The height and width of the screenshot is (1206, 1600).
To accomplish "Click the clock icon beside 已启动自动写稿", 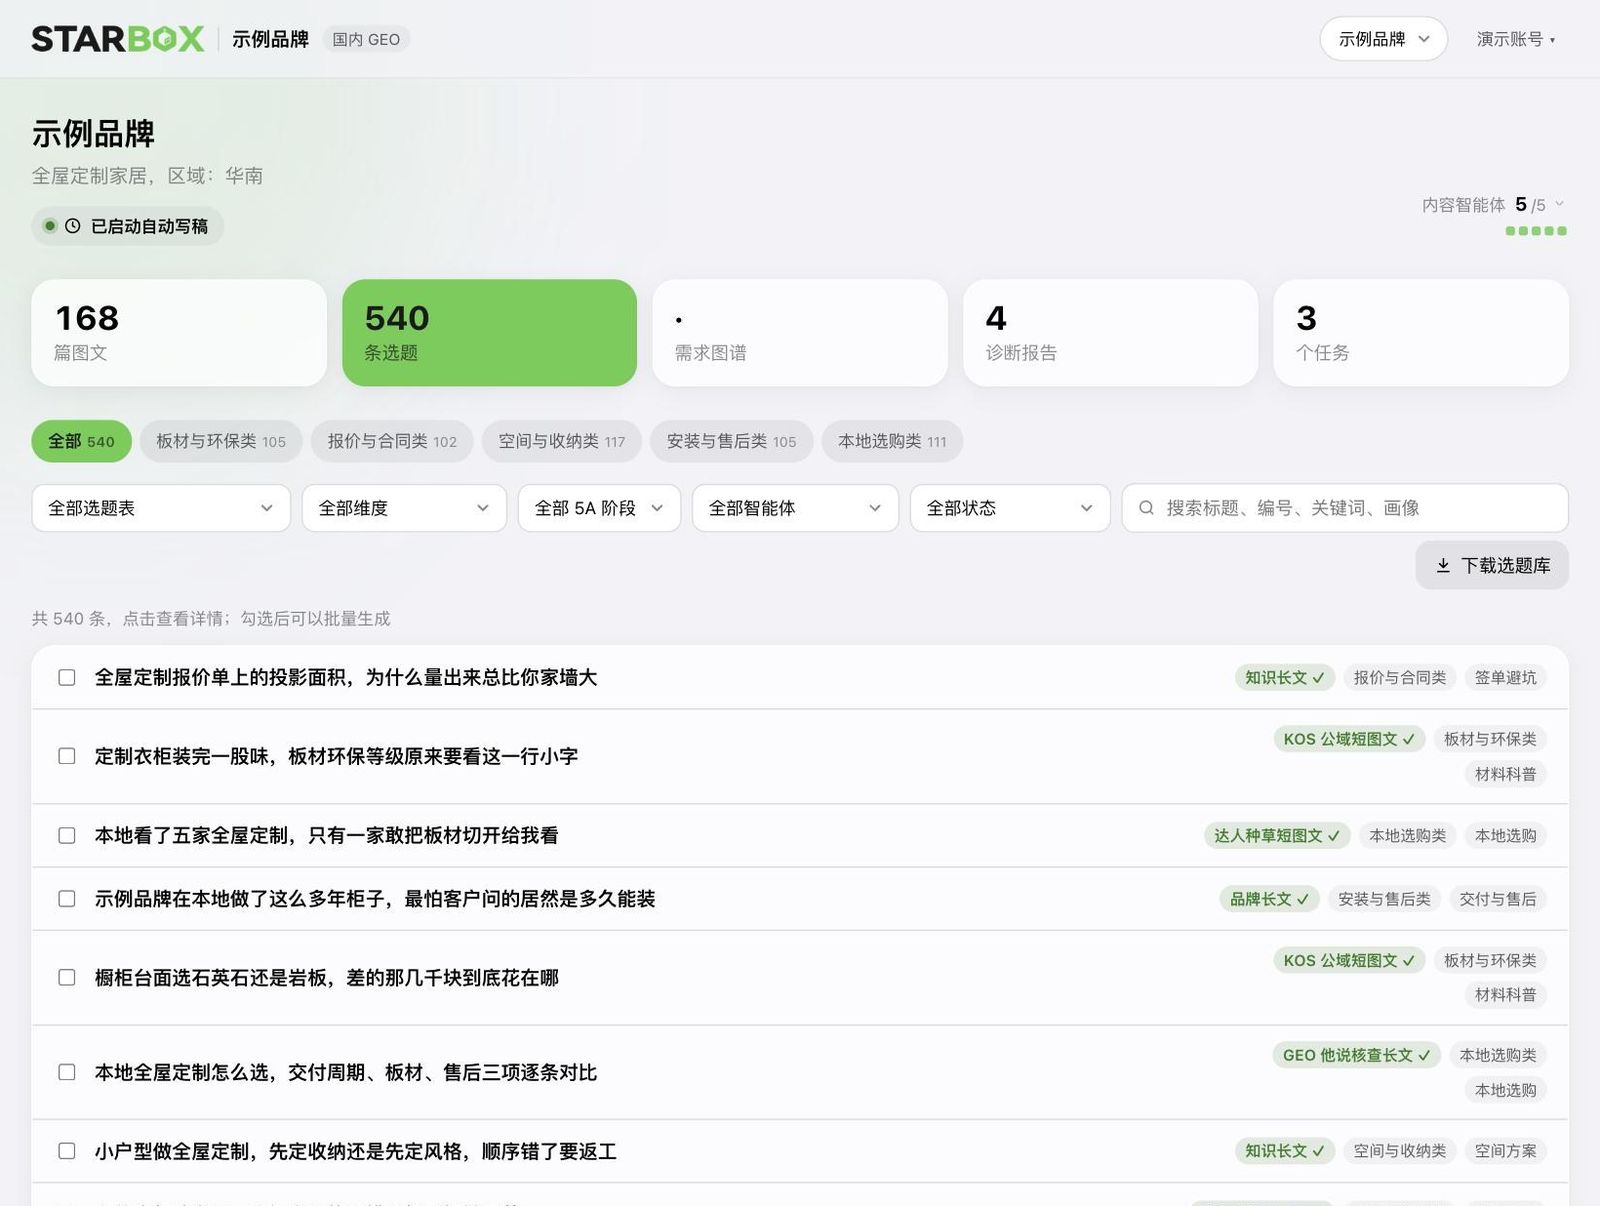I will (x=73, y=226).
